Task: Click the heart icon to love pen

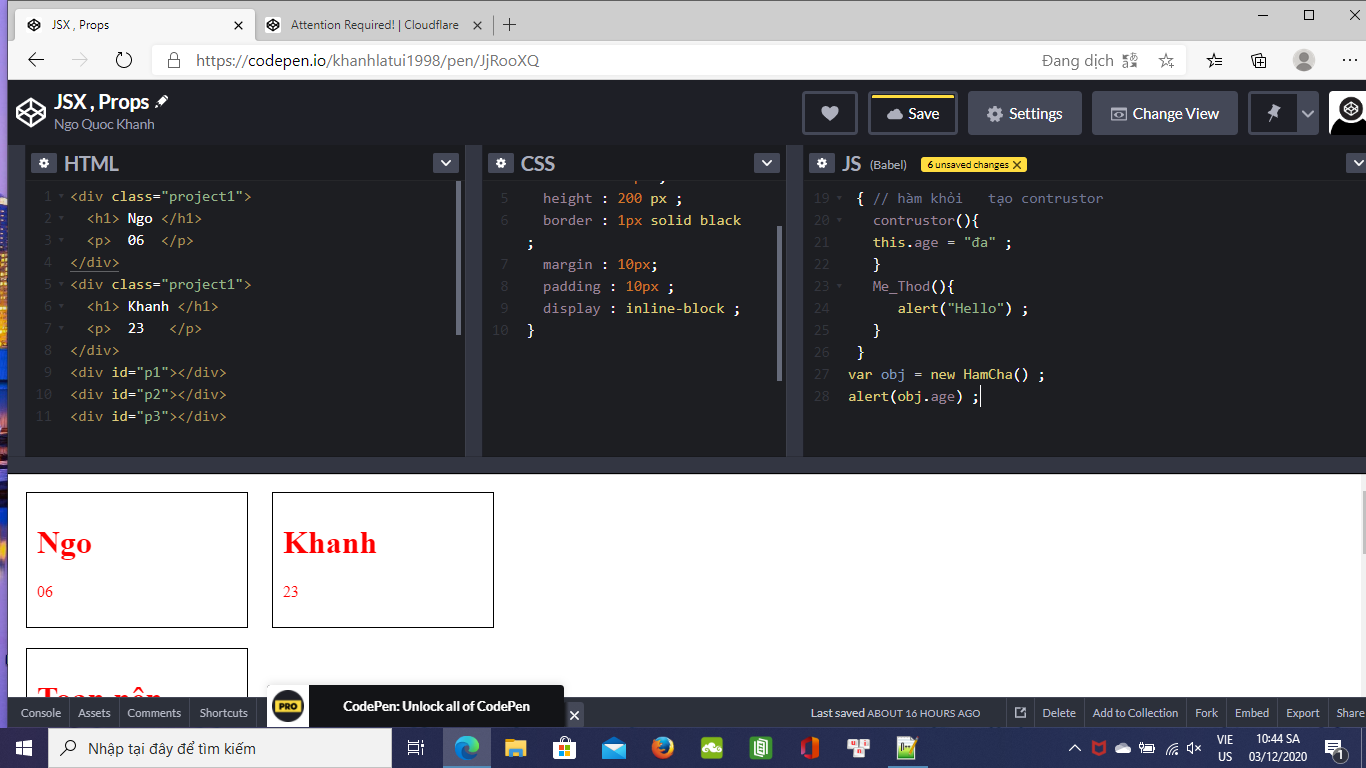Action: coord(829,113)
